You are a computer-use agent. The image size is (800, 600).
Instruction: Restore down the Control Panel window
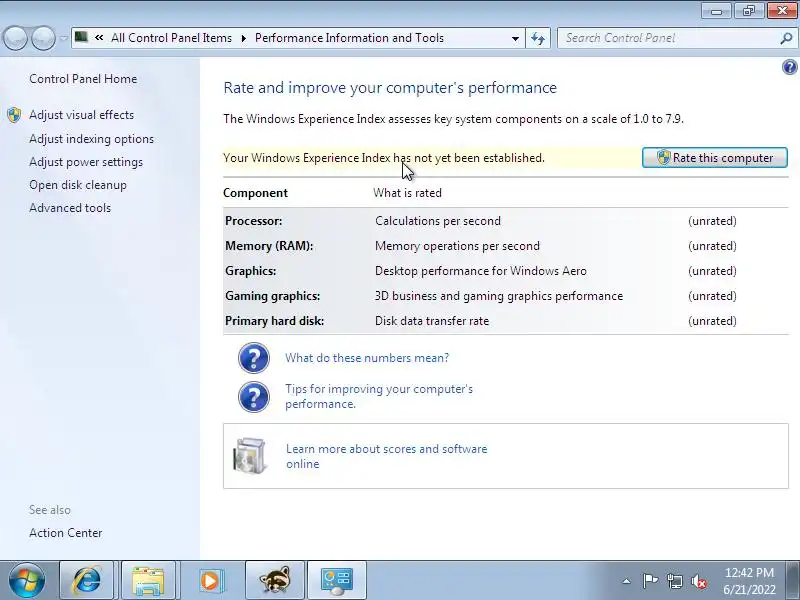(748, 11)
